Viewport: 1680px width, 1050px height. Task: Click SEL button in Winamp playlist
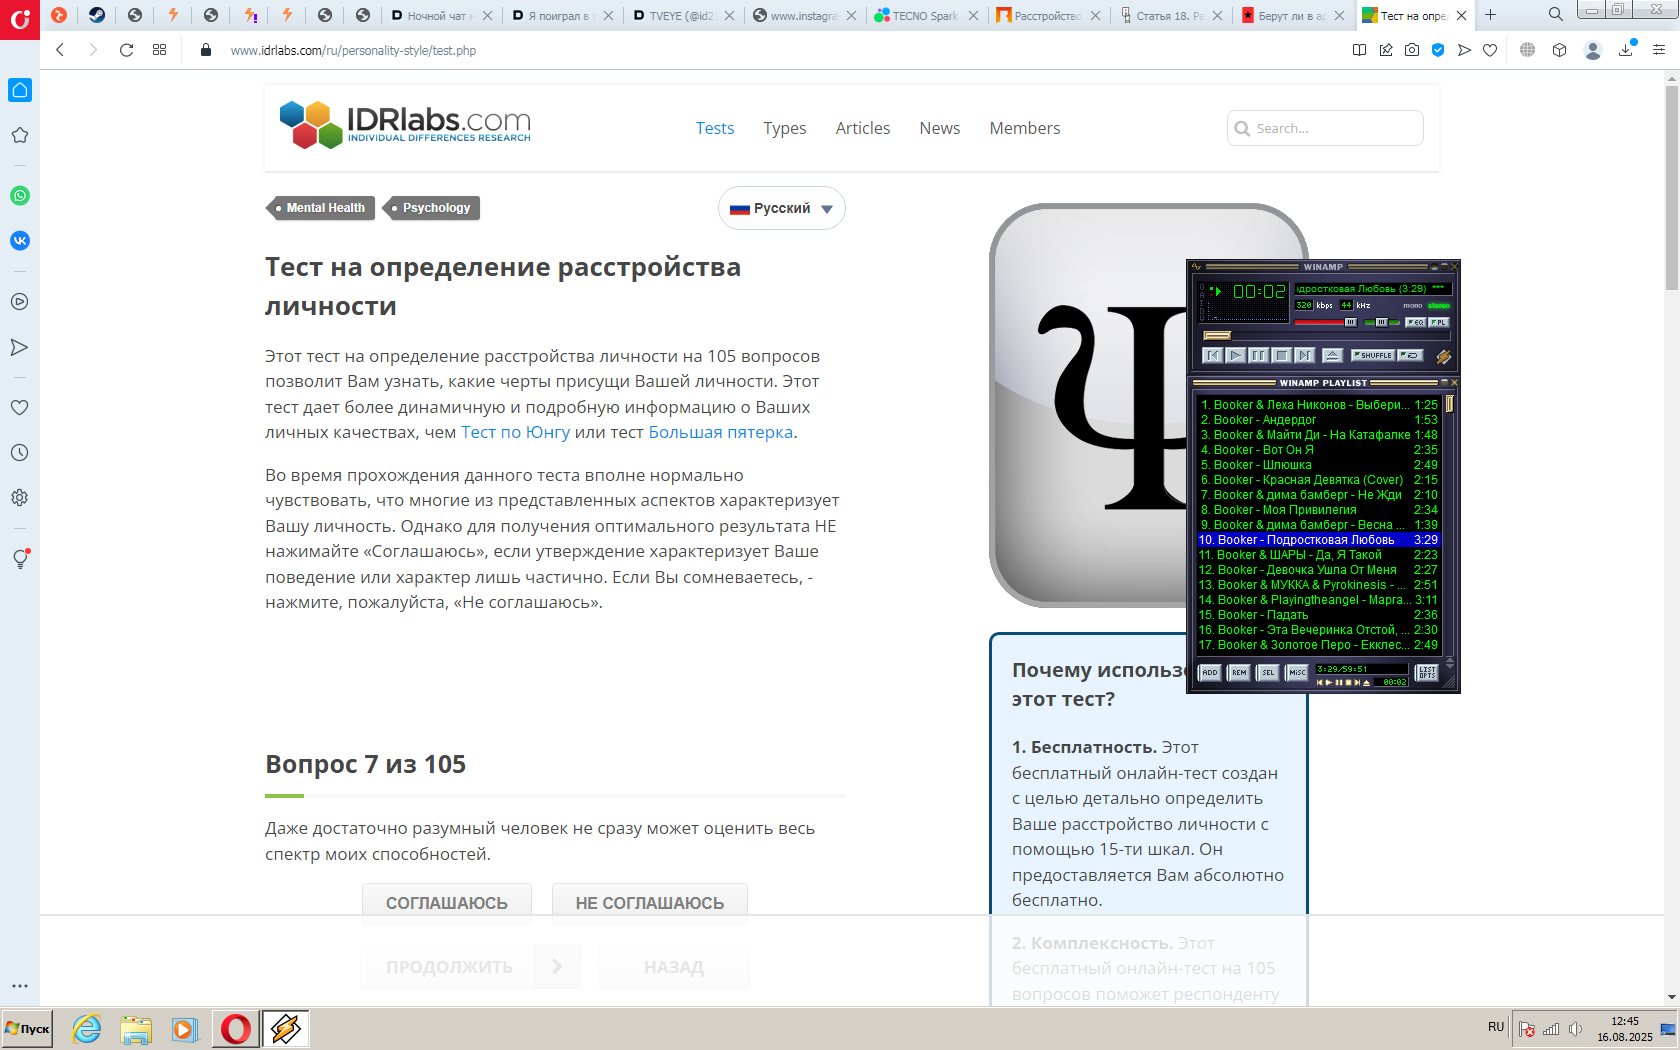coord(1268,672)
